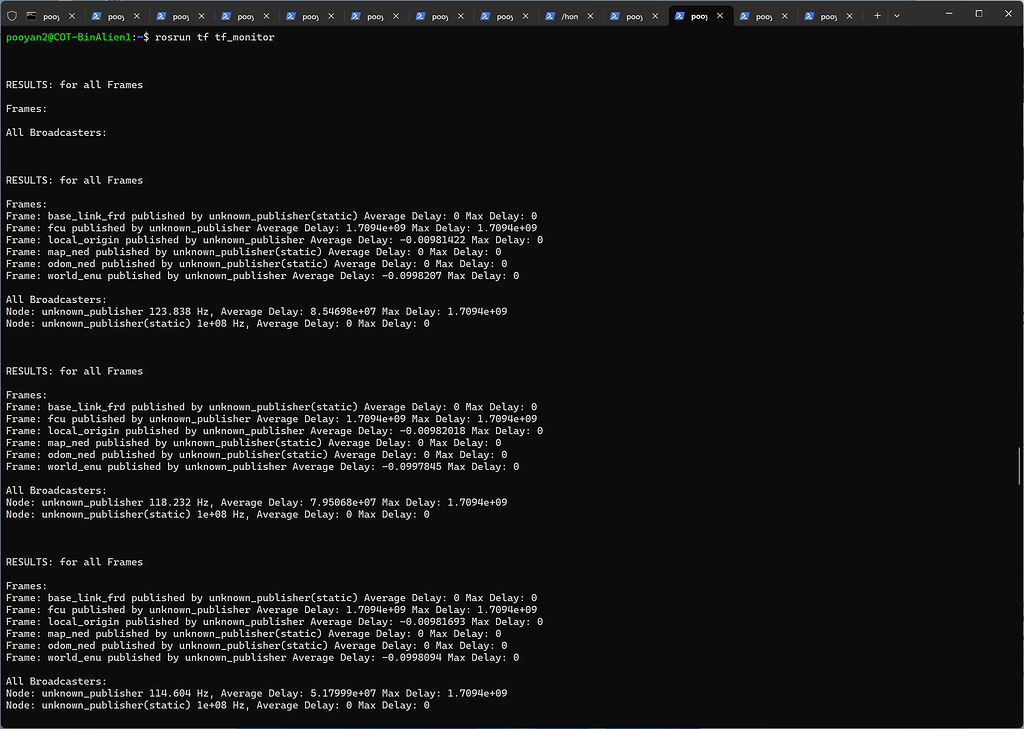Click the '123.838 Hz' publisher rate
This screenshot has width=1024, height=729.
click(179, 312)
